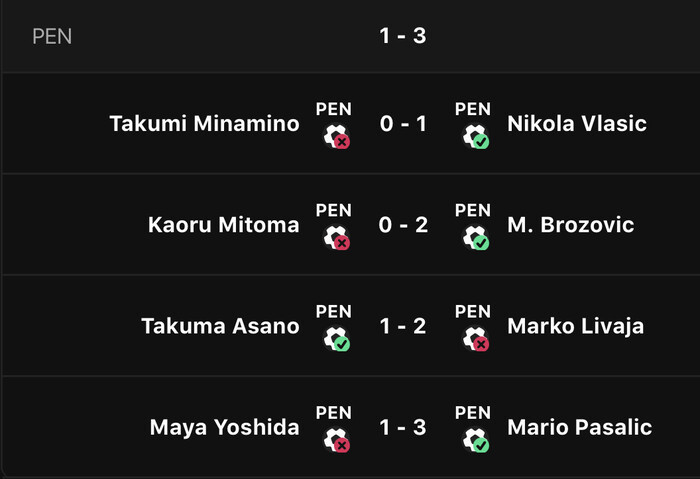Click Maya Yoshida's missed penalty icon

click(x=337, y=441)
